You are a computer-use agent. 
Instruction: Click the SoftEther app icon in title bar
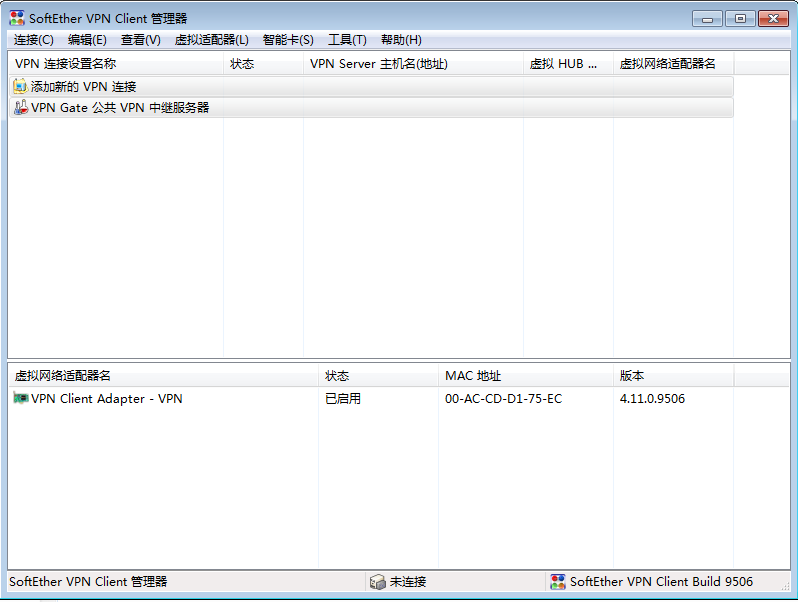point(17,18)
